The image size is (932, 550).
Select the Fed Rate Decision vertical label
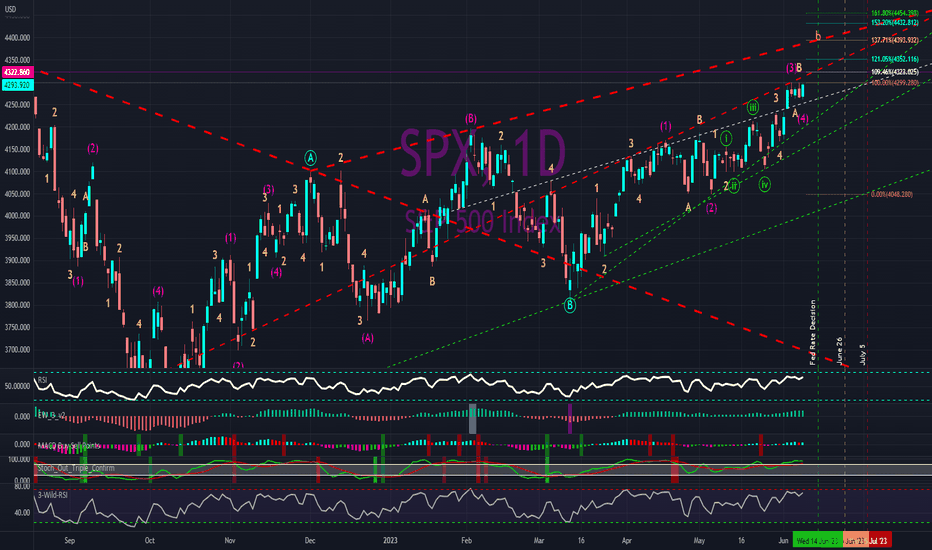(x=813, y=332)
